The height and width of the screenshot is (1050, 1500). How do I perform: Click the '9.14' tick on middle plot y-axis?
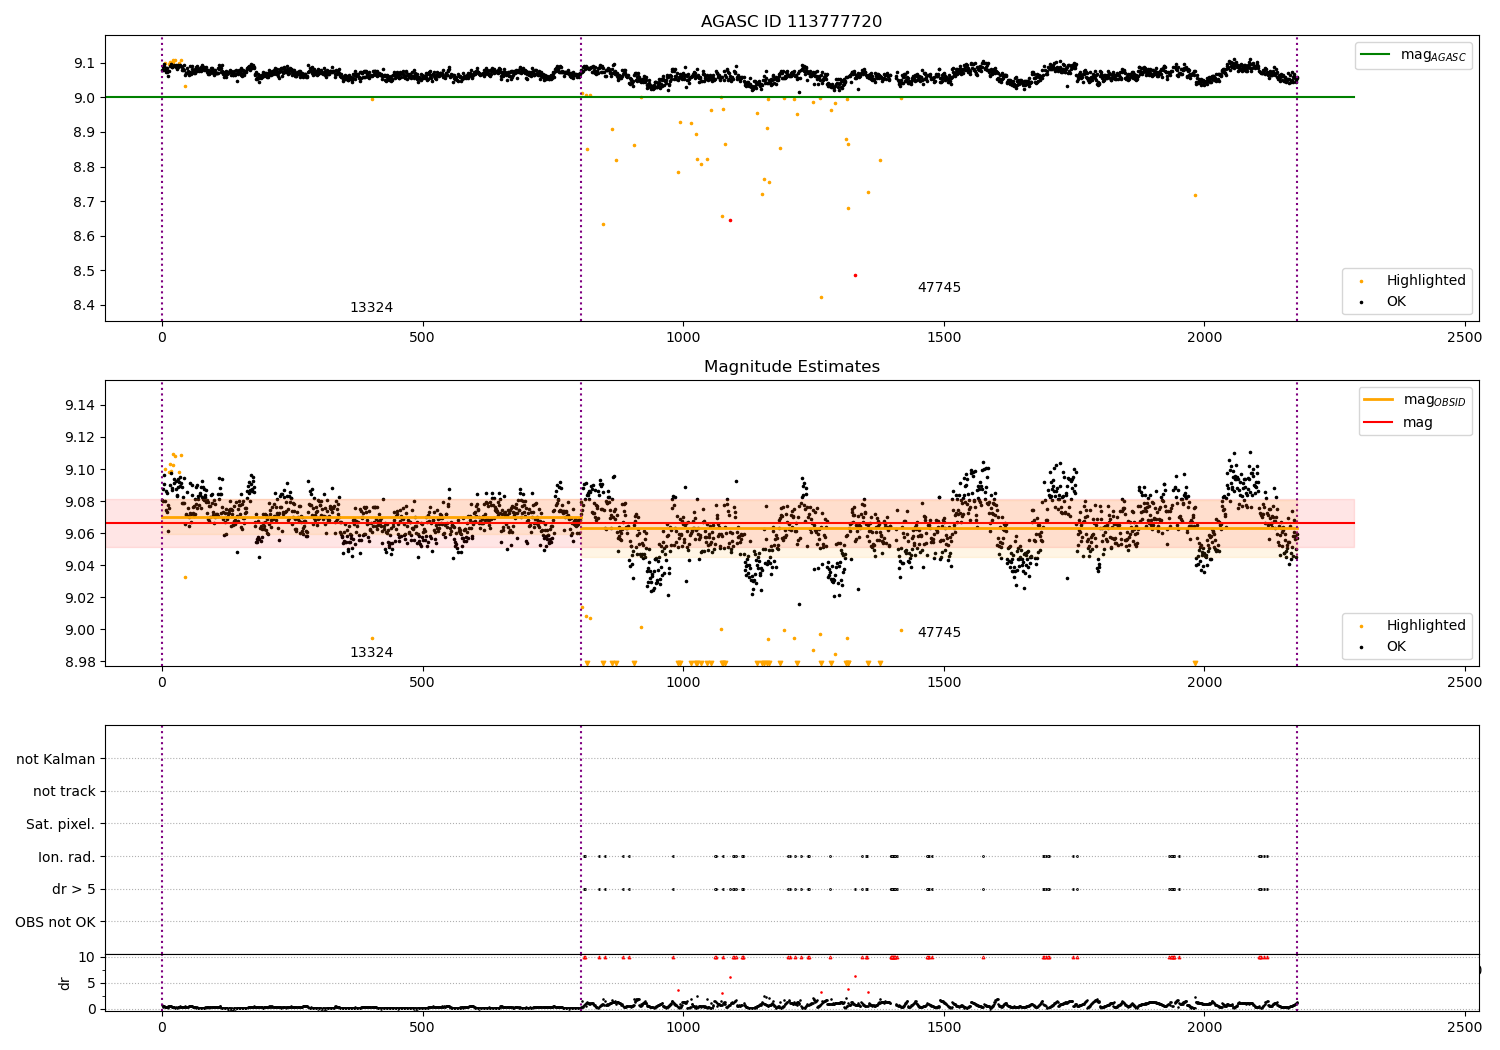coord(82,405)
